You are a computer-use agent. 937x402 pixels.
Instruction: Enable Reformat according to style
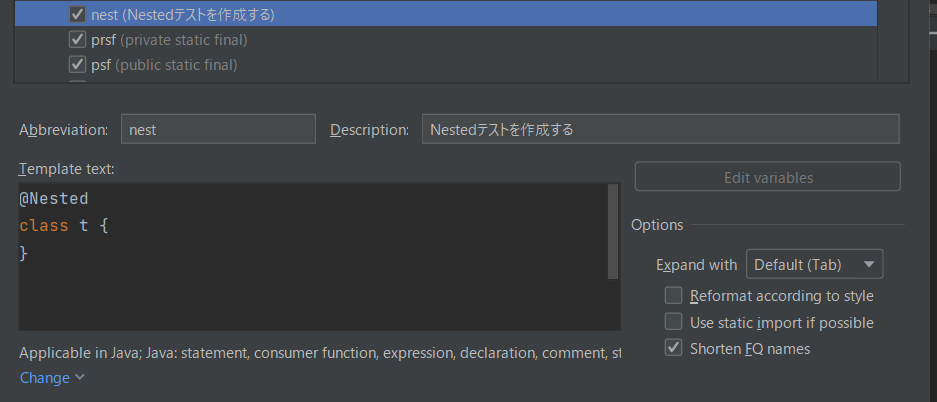(673, 296)
